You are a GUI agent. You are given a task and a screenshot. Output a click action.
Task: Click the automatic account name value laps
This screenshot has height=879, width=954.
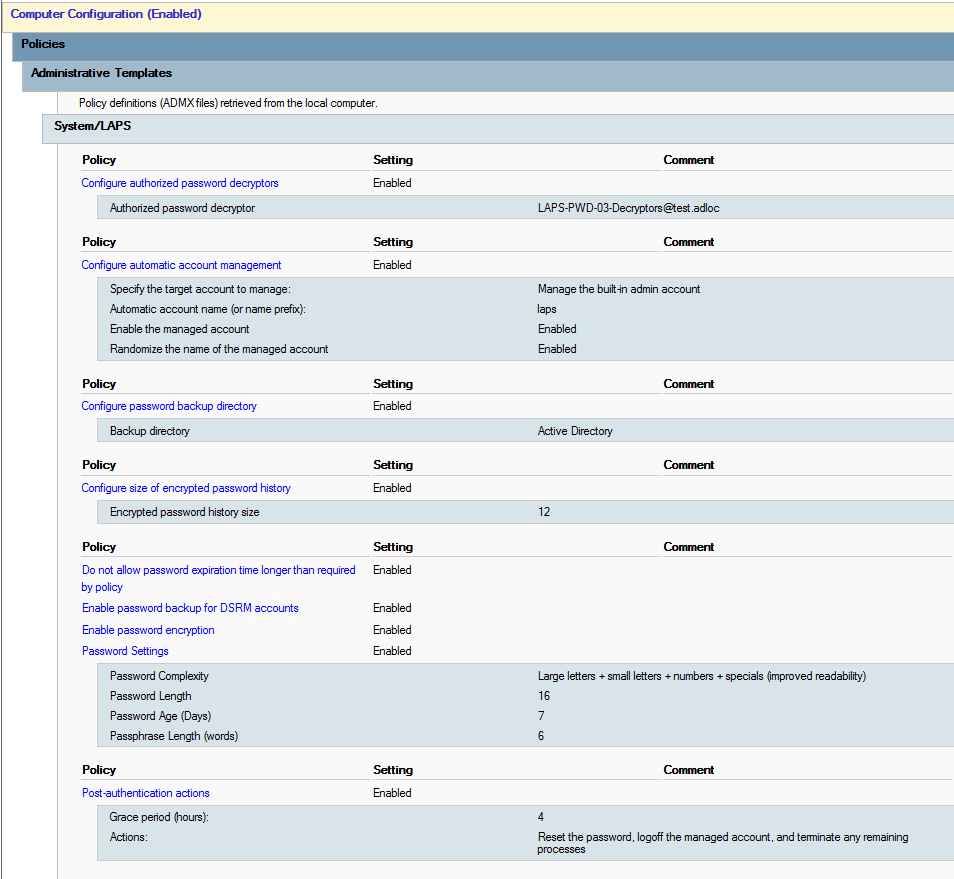tap(547, 309)
